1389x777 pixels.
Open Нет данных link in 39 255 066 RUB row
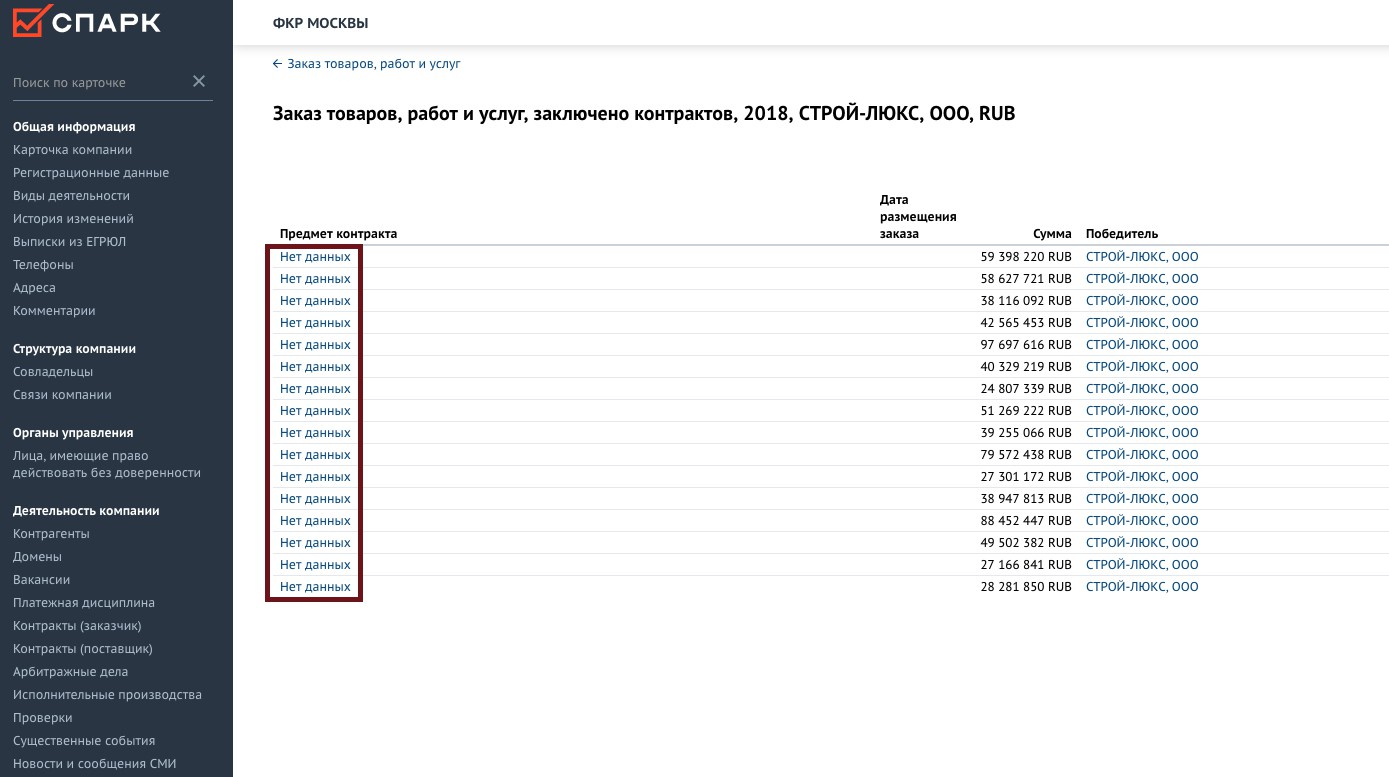[x=315, y=433]
